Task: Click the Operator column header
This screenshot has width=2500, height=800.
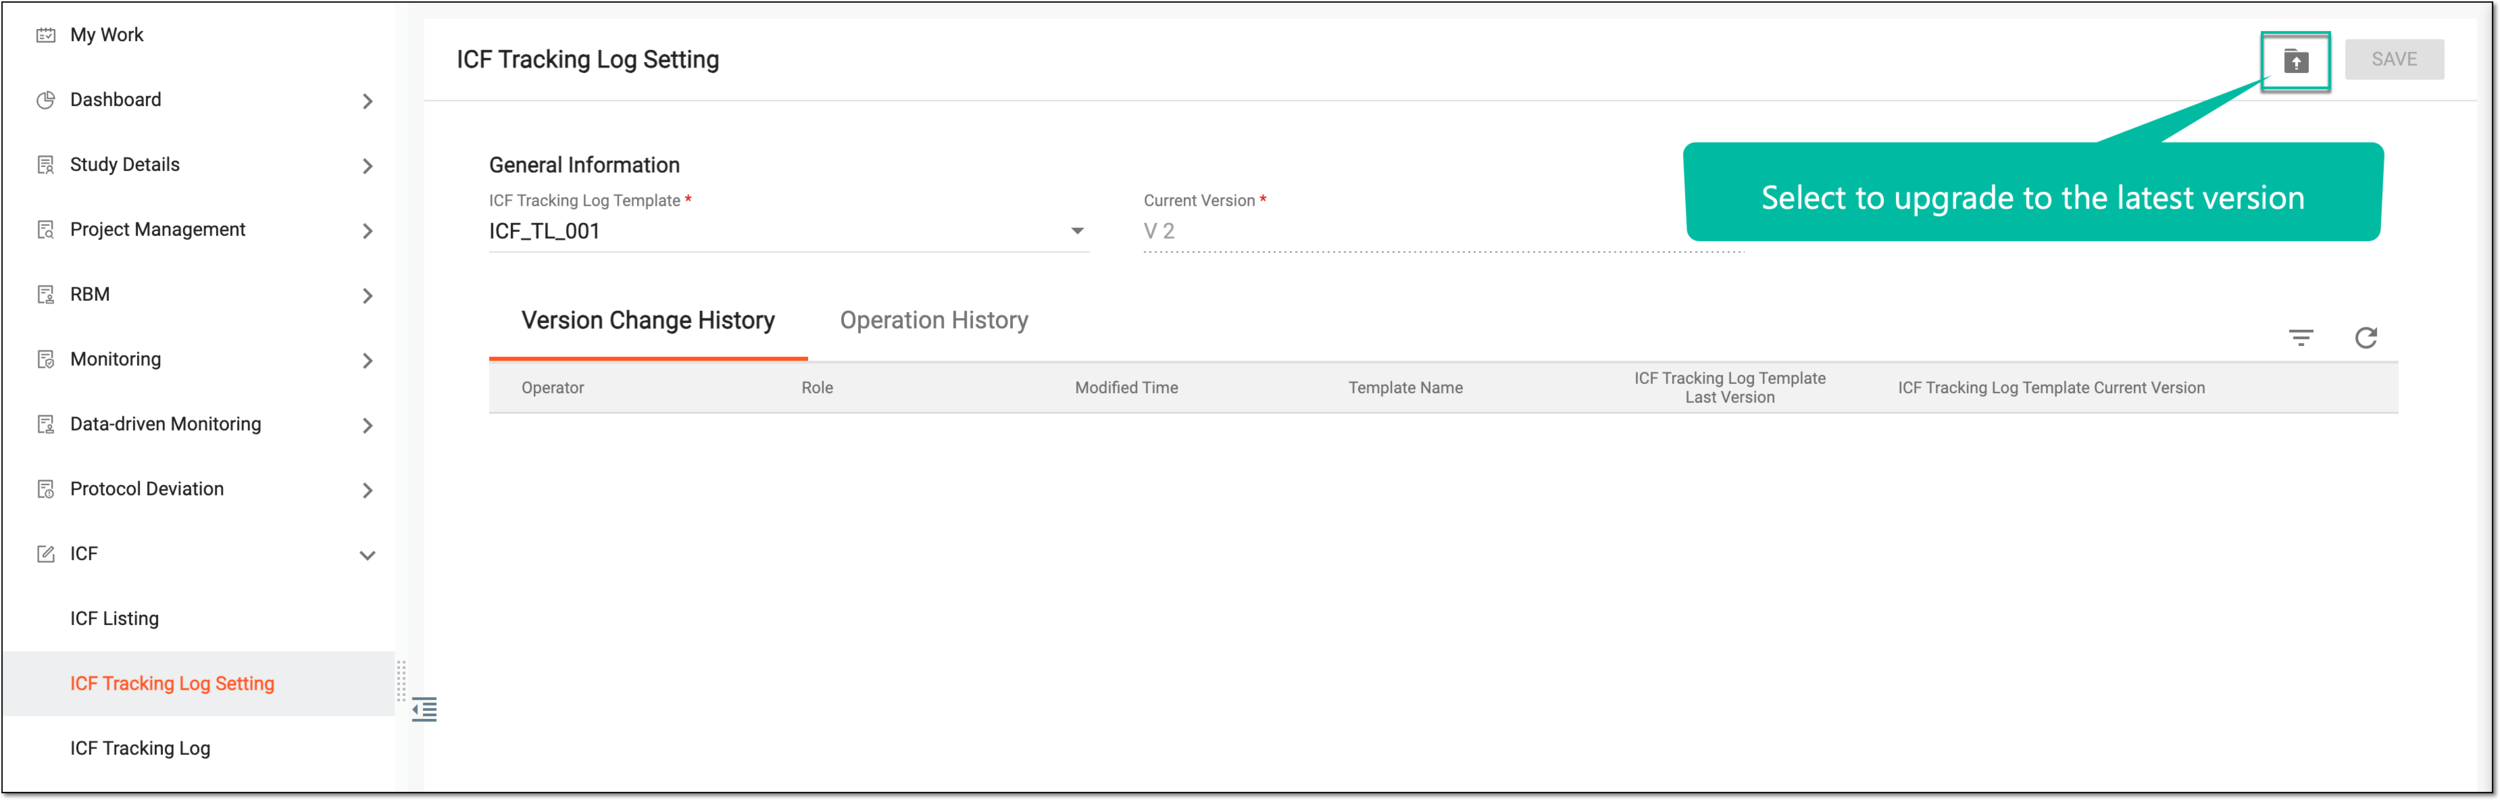Action: point(552,388)
